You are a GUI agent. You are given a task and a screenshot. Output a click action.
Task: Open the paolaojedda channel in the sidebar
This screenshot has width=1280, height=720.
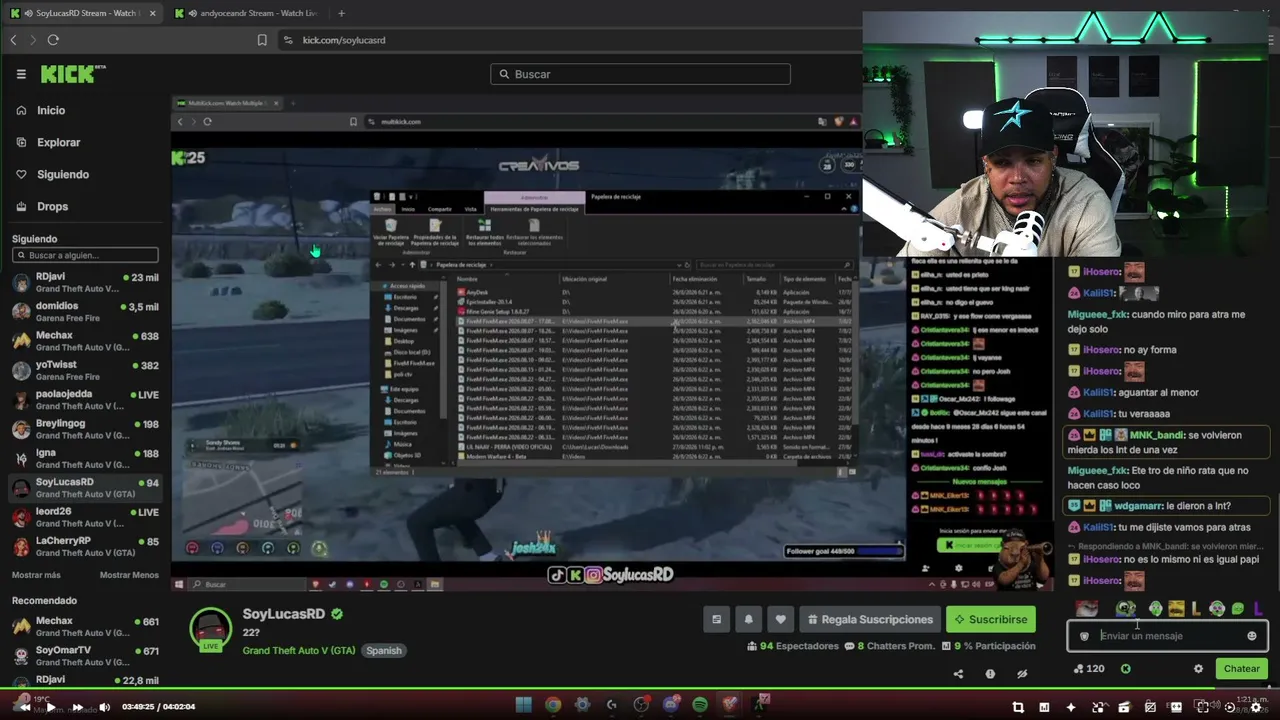click(x=85, y=400)
